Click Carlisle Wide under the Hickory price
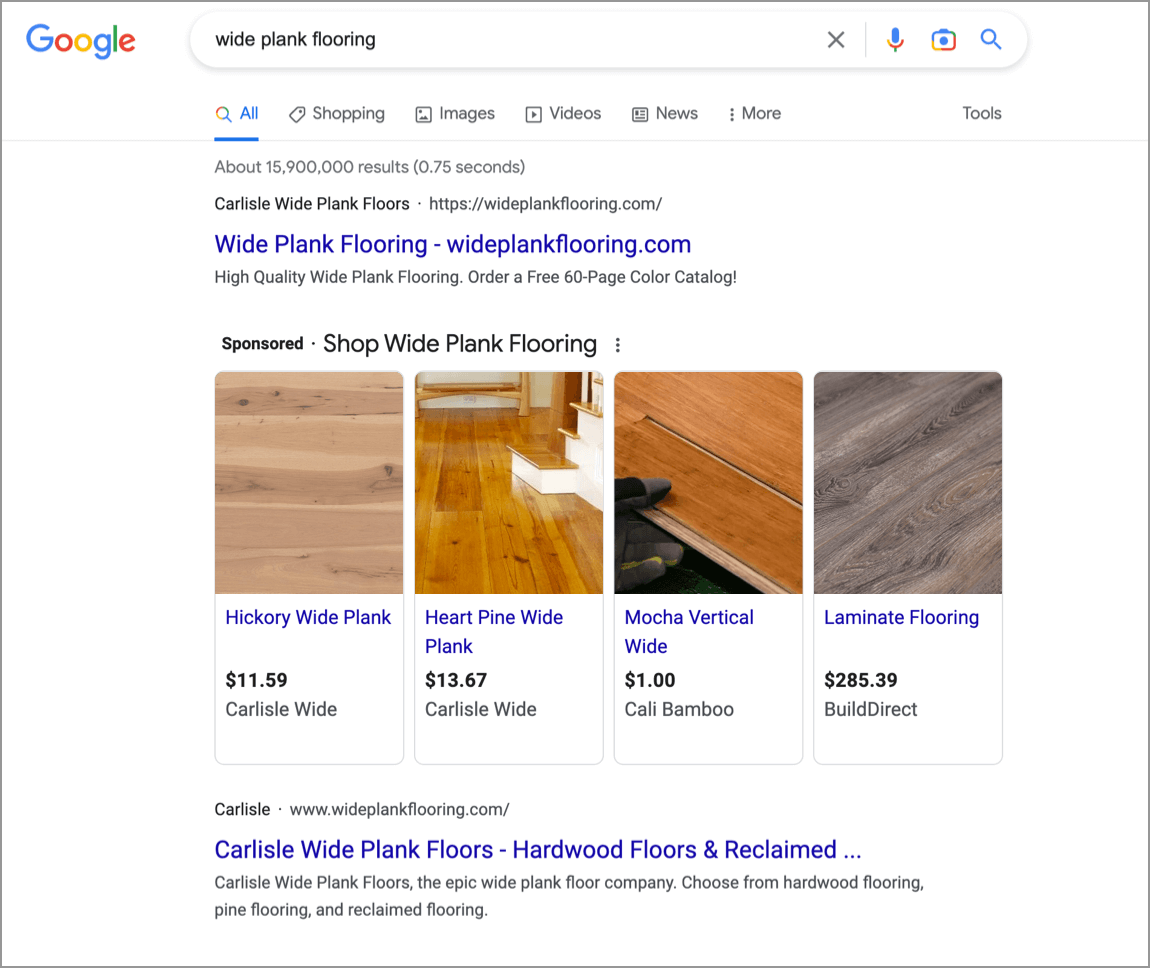This screenshot has height=968, width=1150. (x=281, y=710)
